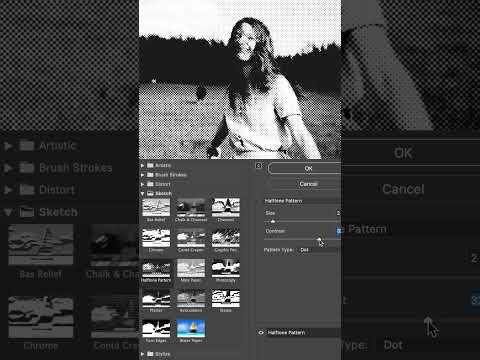Toggle the Halftone Pattern effect layer eye icon

[261, 332]
